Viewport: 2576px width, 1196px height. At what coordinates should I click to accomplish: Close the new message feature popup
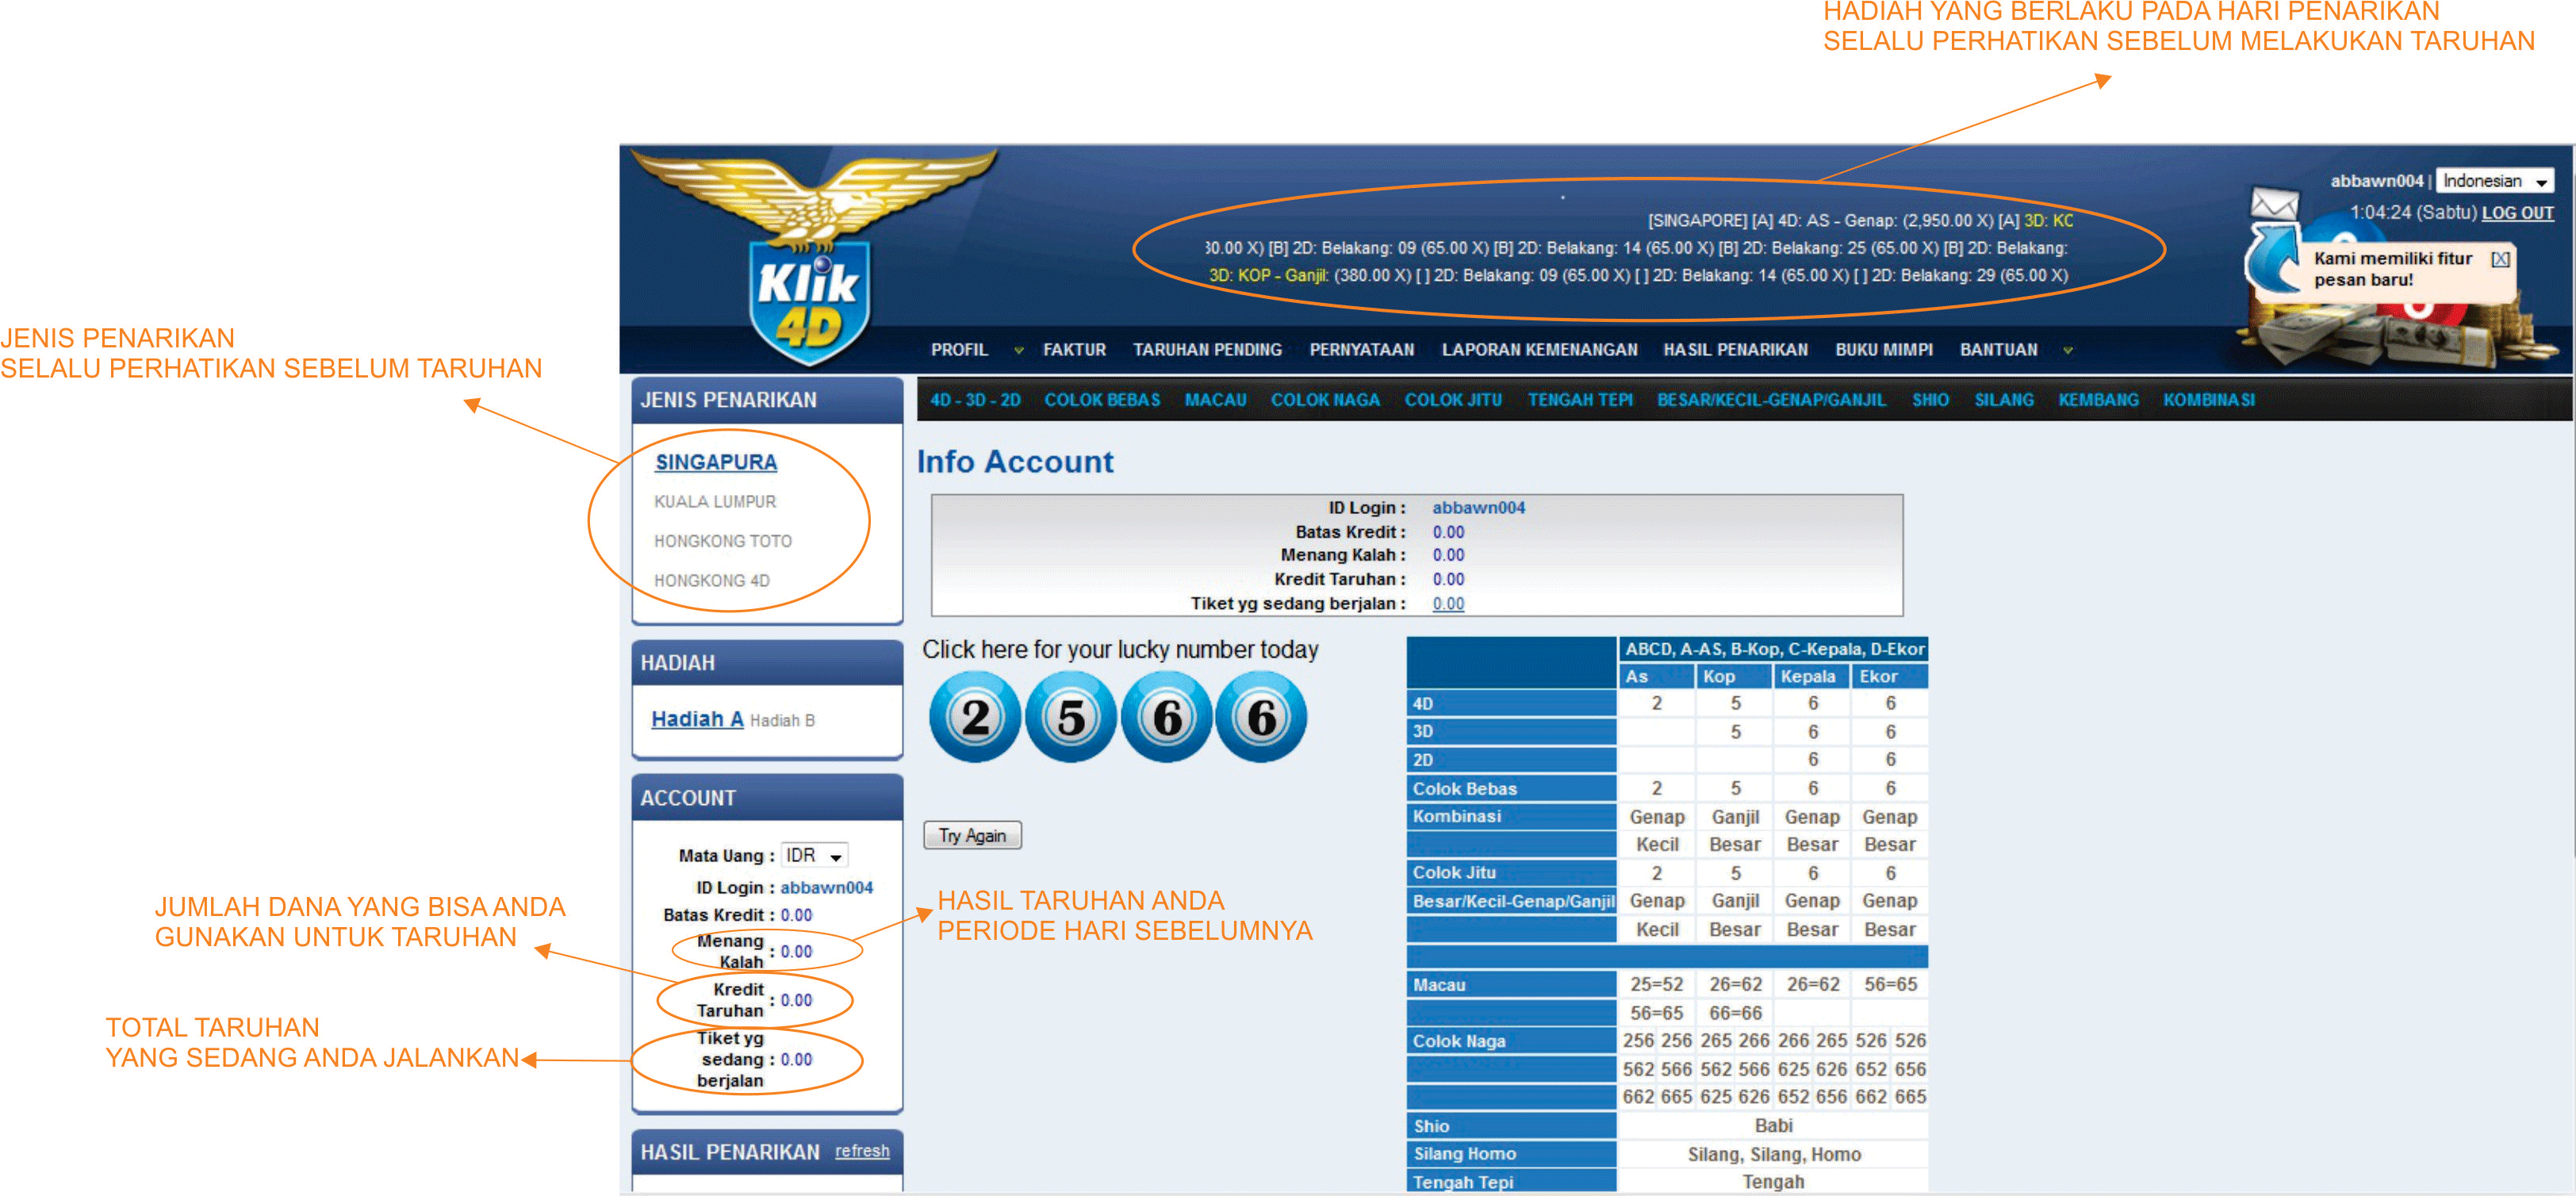pos(2500,259)
